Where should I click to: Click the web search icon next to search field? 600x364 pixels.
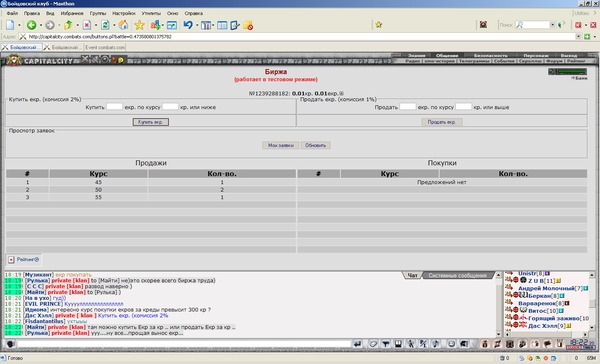(x=561, y=24)
